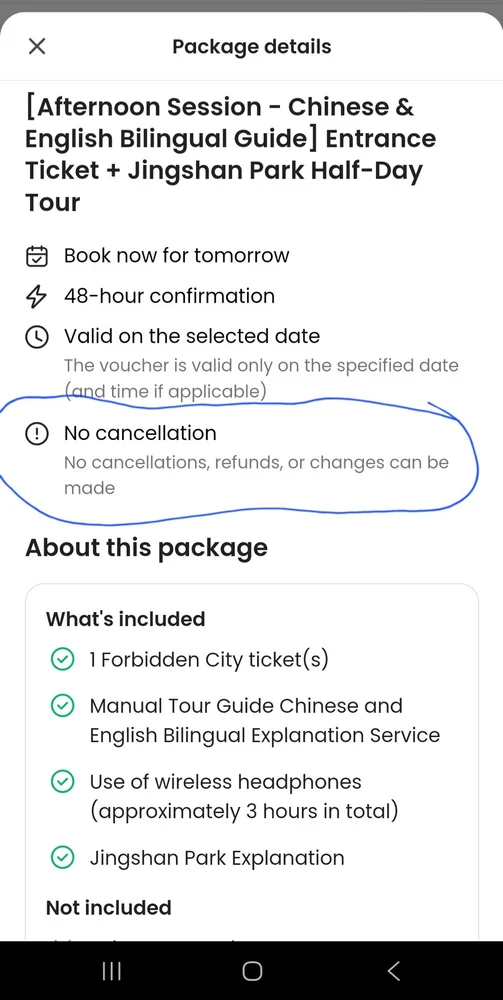Viewport: 503px width, 1000px height.
Task: Tap the Valid on the selected date label
Action: tap(192, 336)
